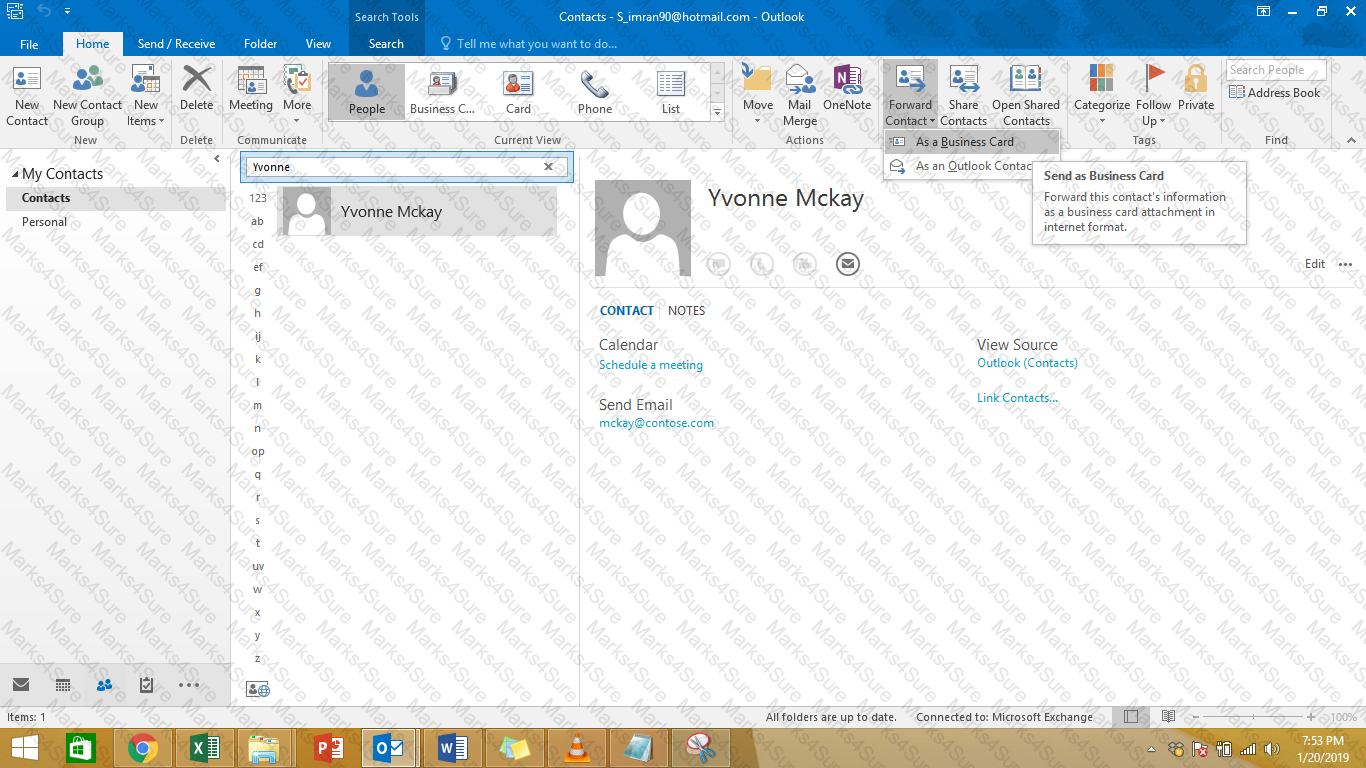
Task: Jump to contacts under letter m
Action: pos(257,405)
